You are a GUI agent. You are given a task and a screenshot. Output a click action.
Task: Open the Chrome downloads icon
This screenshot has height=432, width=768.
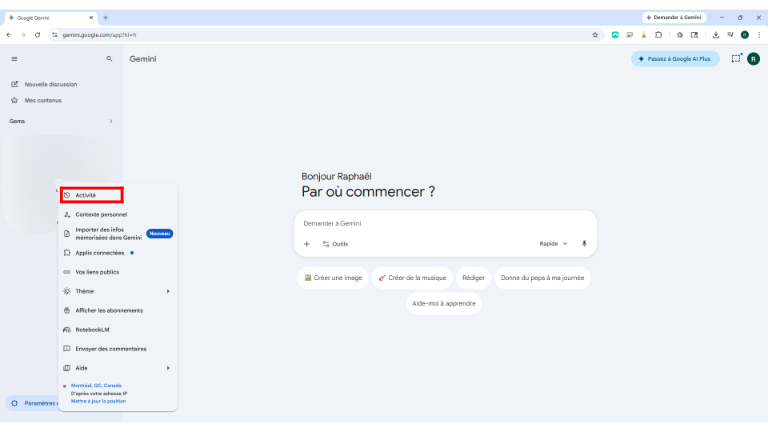point(715,34)
